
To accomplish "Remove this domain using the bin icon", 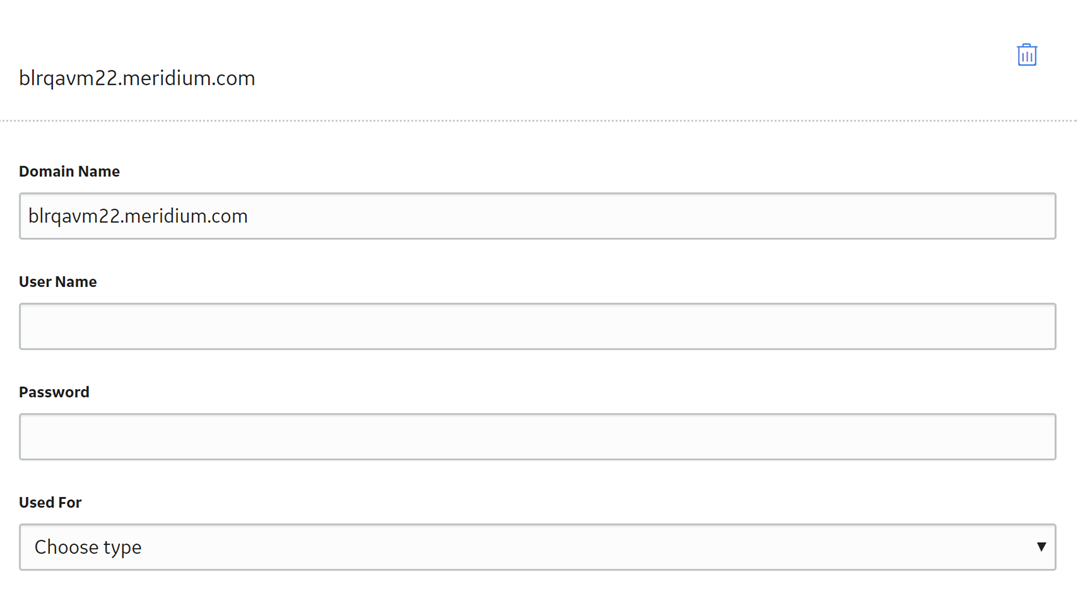I will point(1026,55).
